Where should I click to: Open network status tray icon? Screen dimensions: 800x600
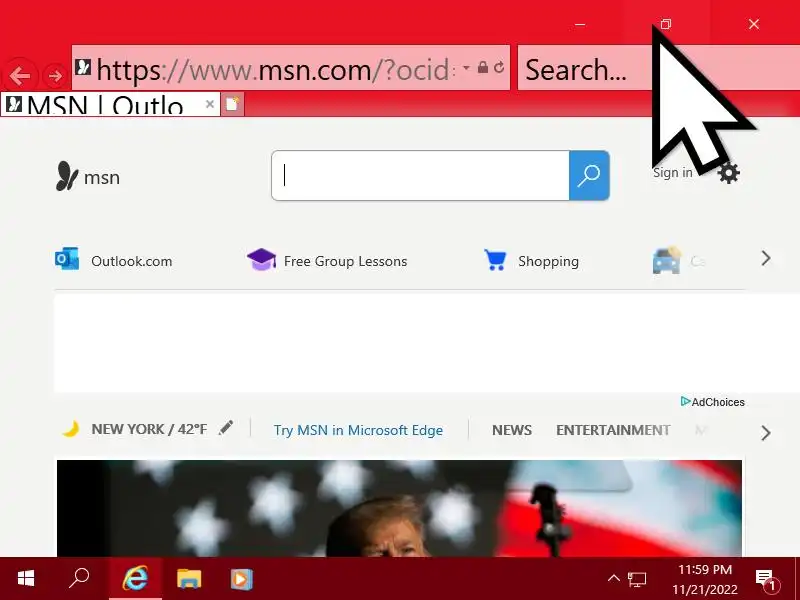tap(637, 579)
